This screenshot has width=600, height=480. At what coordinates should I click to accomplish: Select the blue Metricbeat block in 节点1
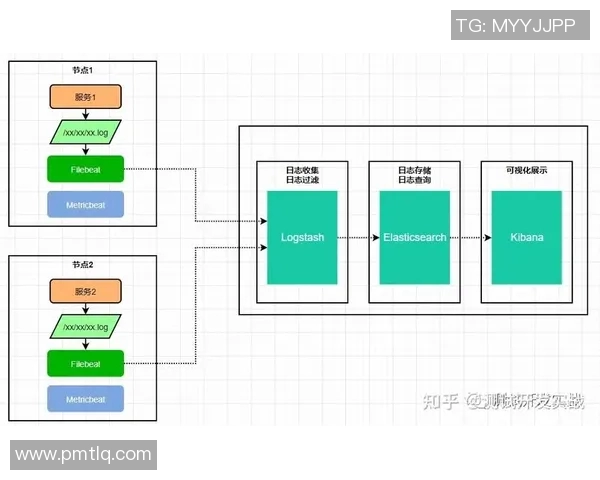86,205
